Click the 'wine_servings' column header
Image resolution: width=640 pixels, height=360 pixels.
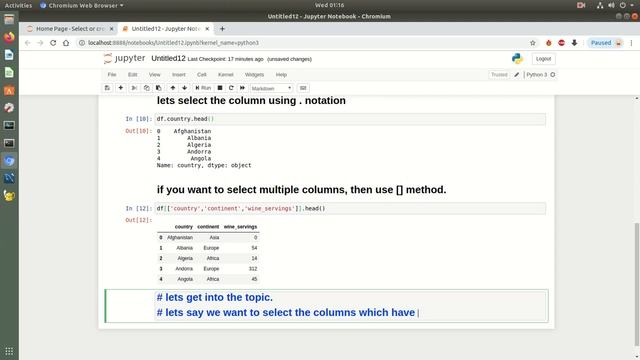[240, 227]
